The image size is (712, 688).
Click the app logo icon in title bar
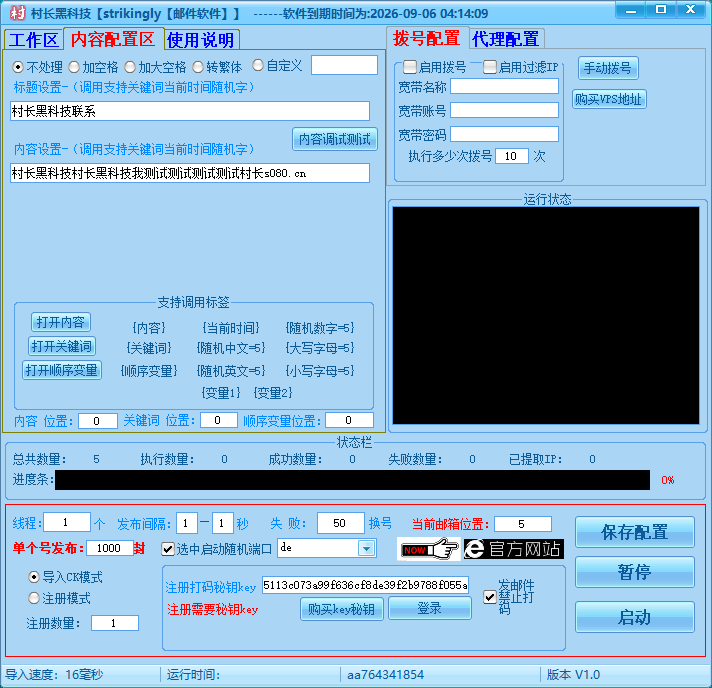(x=17, y=13)
